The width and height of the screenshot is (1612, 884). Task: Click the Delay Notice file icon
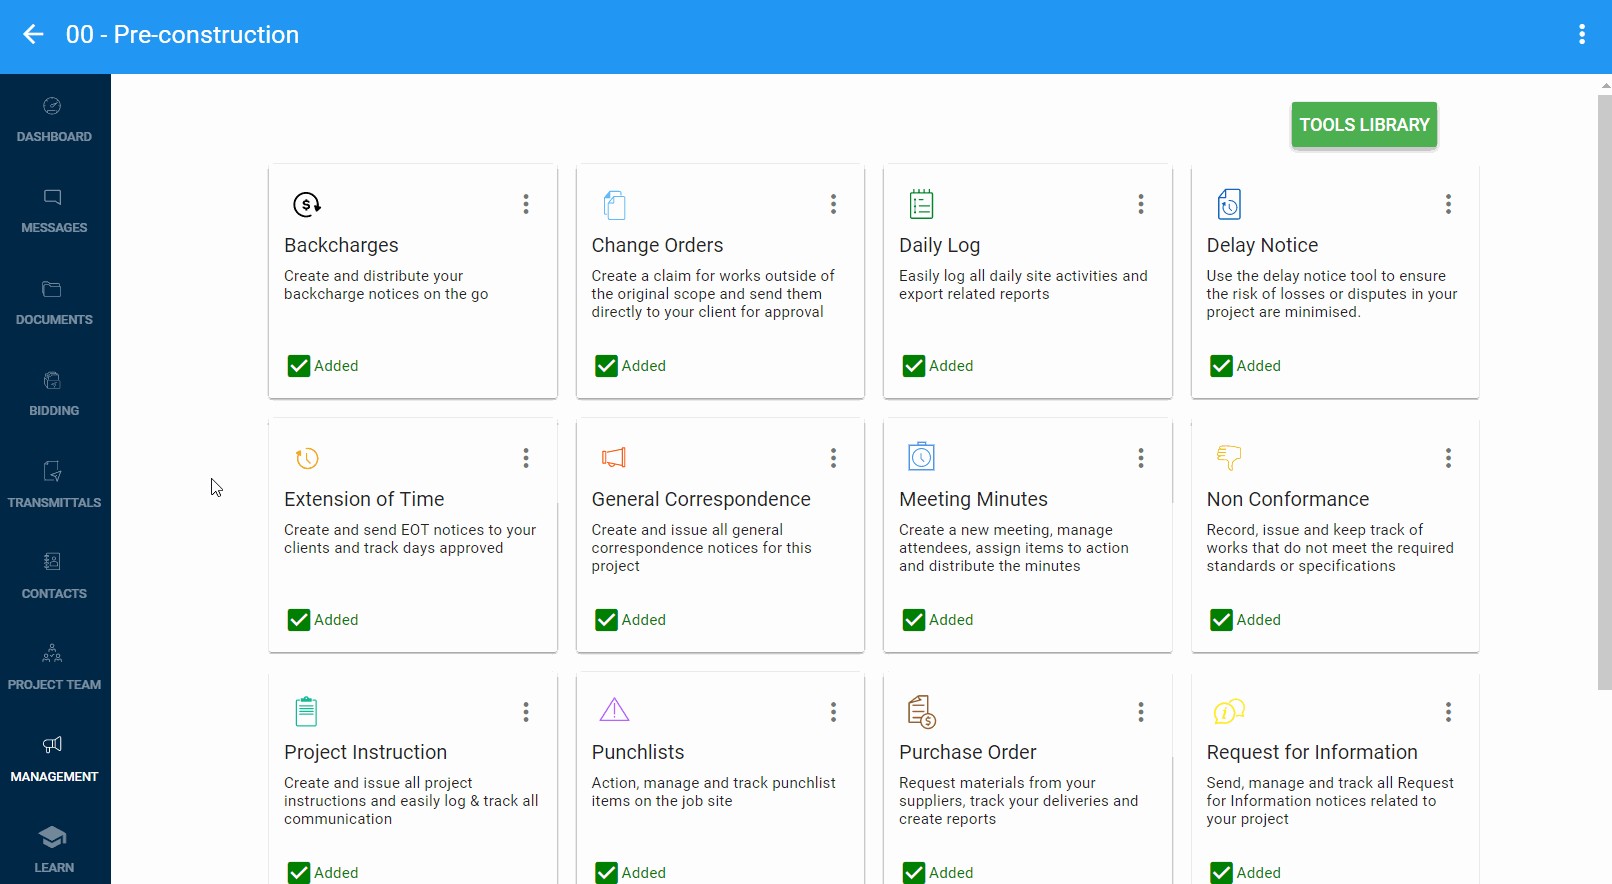[x=1229, y=204]
